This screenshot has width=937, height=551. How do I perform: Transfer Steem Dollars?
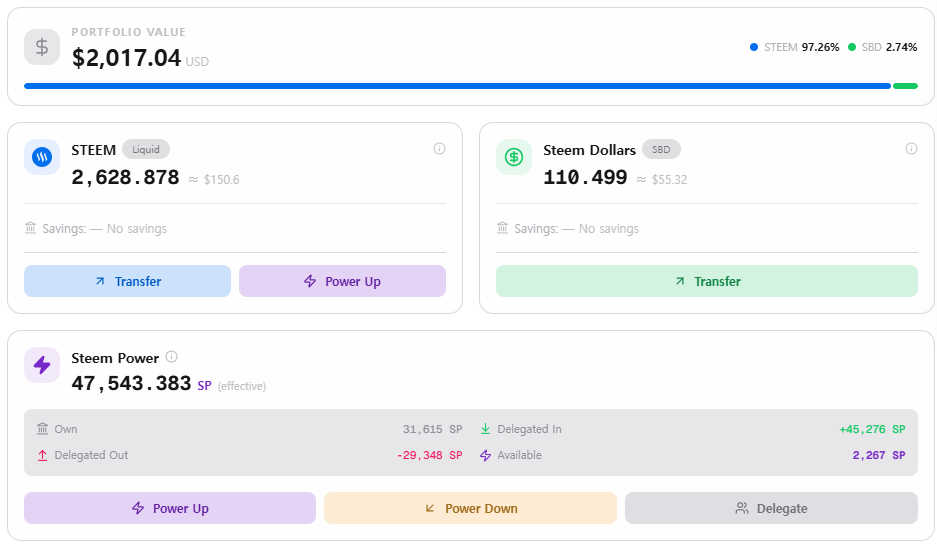pyautogui.click(x=706, y=281)
